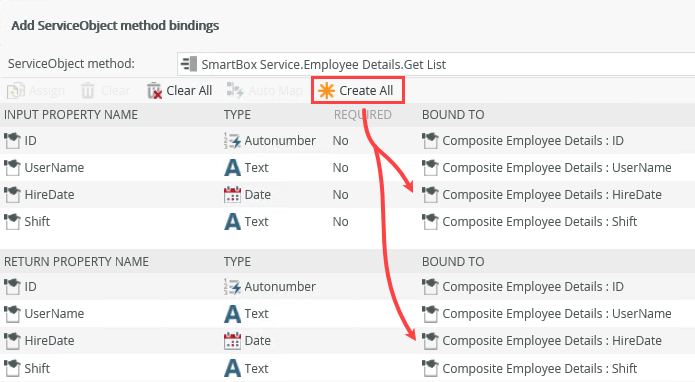The image size is (695, 382).
Task: Click the bound-to icon for return Shift
Action: point(430,368)
